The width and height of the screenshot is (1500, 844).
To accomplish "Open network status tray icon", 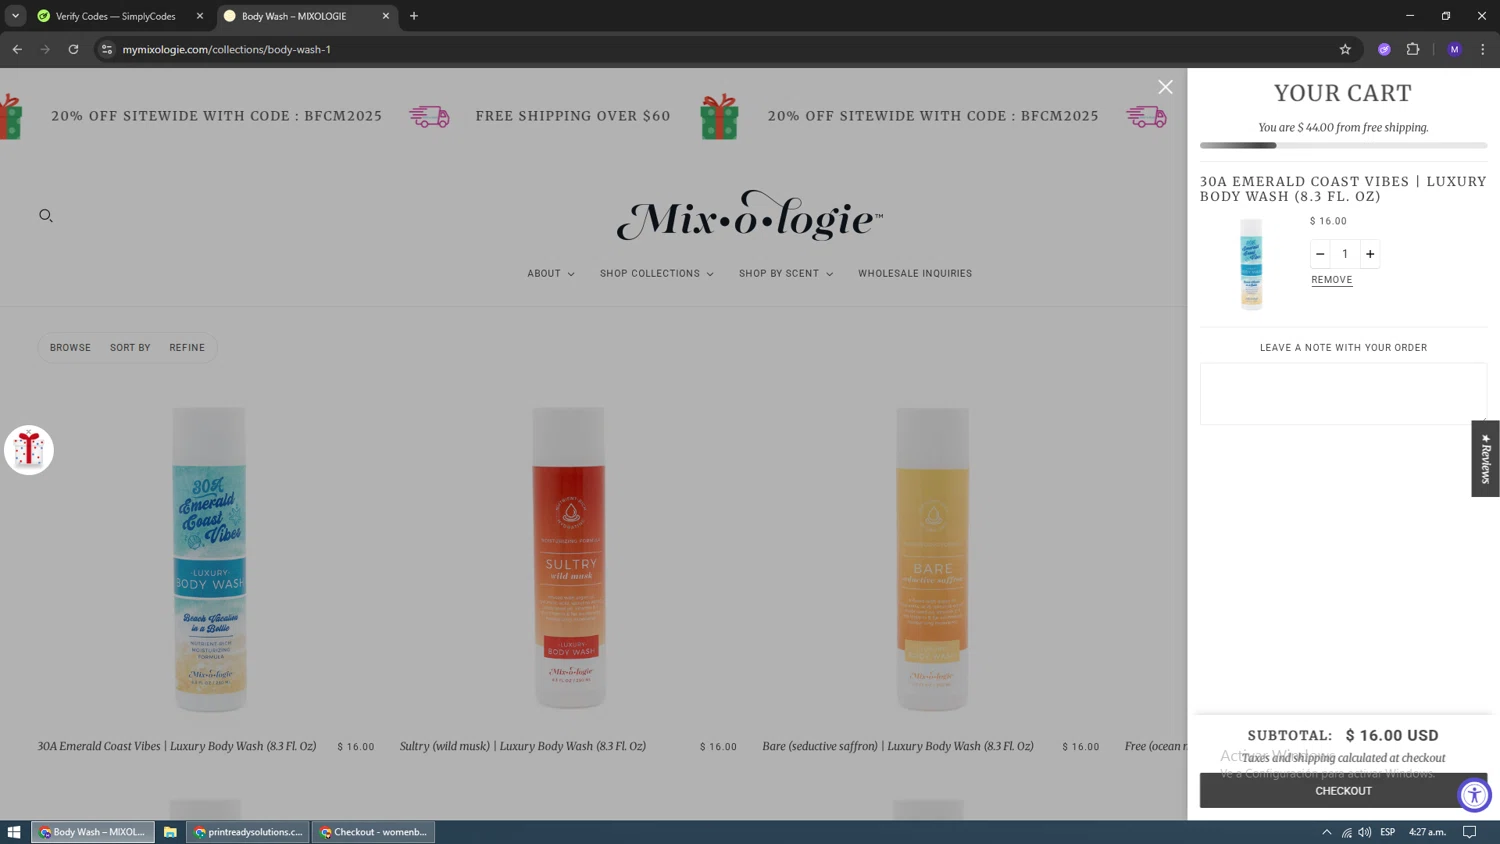I will tap(1347, 832).
